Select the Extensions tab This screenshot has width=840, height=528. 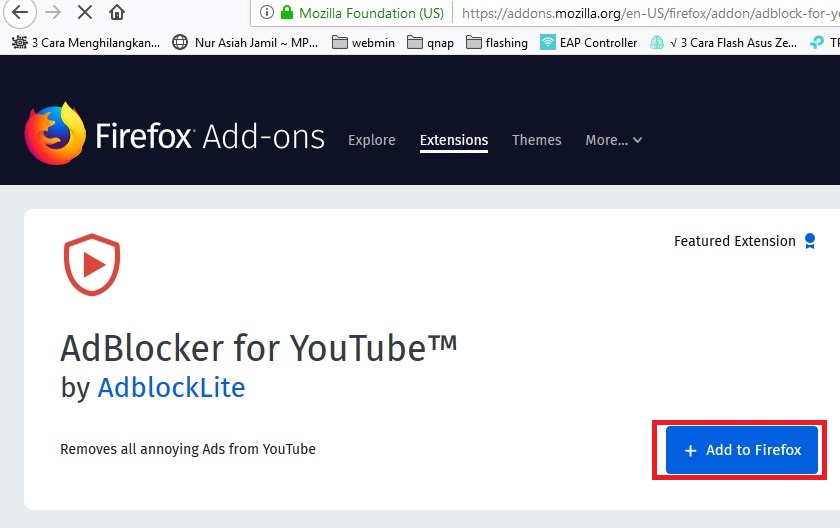454,140
